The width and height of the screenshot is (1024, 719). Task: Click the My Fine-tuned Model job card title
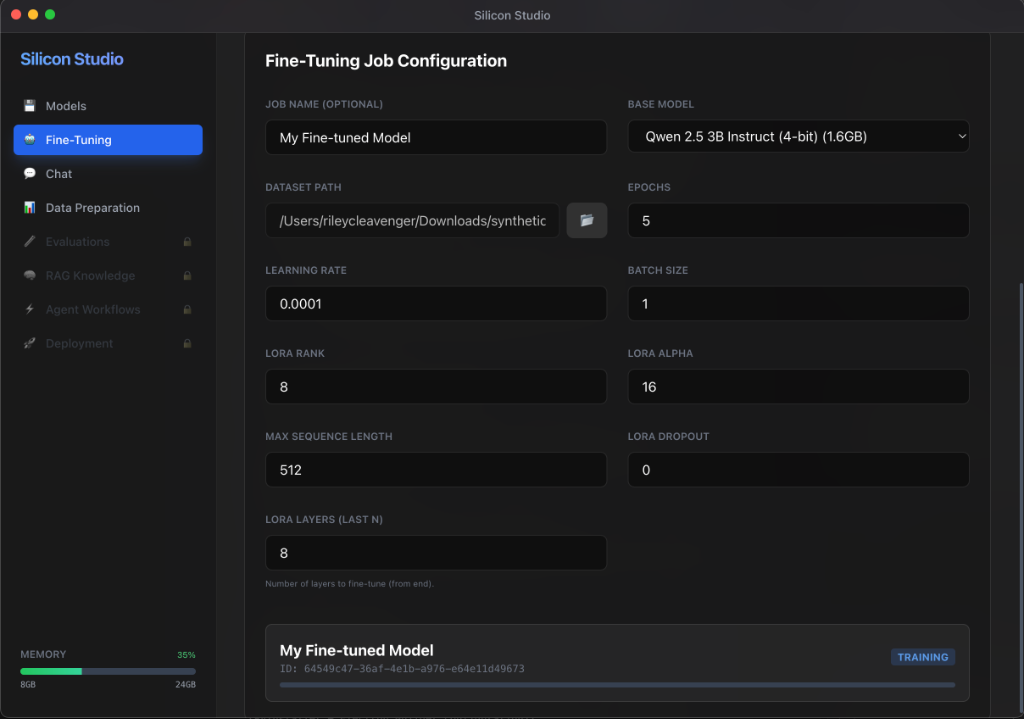pos(357,650)
